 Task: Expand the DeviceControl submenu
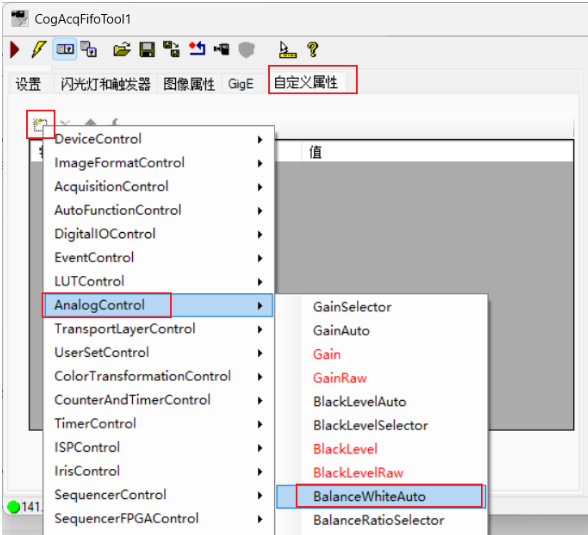click(159, 139)
